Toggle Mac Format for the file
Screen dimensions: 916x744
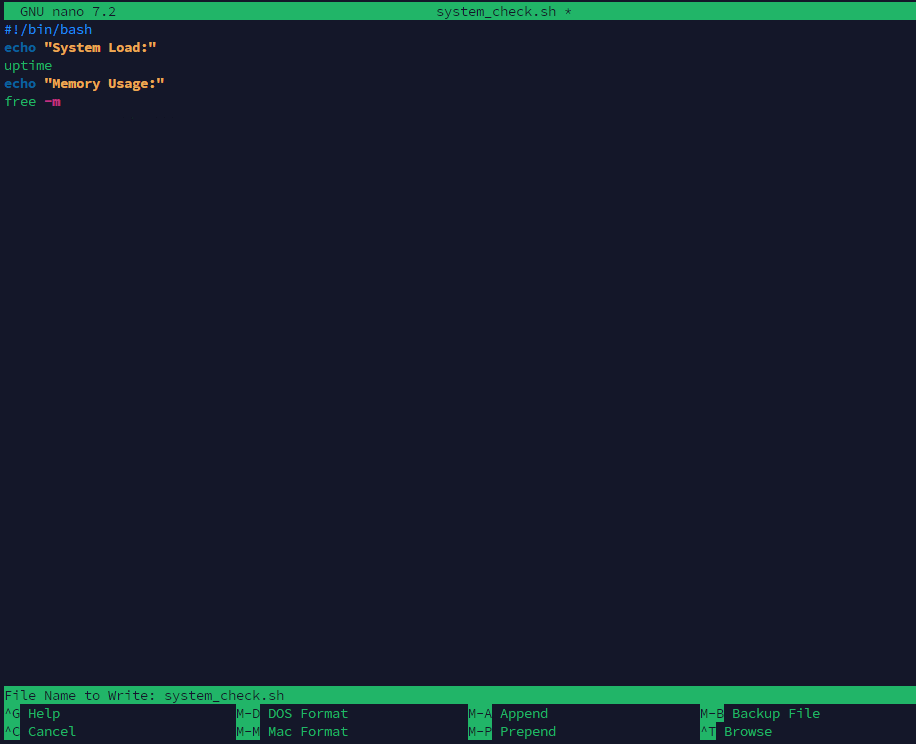pyautogui.click(x=307, y=731)
